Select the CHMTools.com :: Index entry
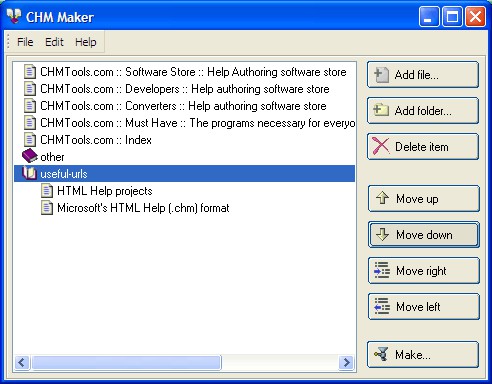The image size is (492, 384). coord(96,140)
